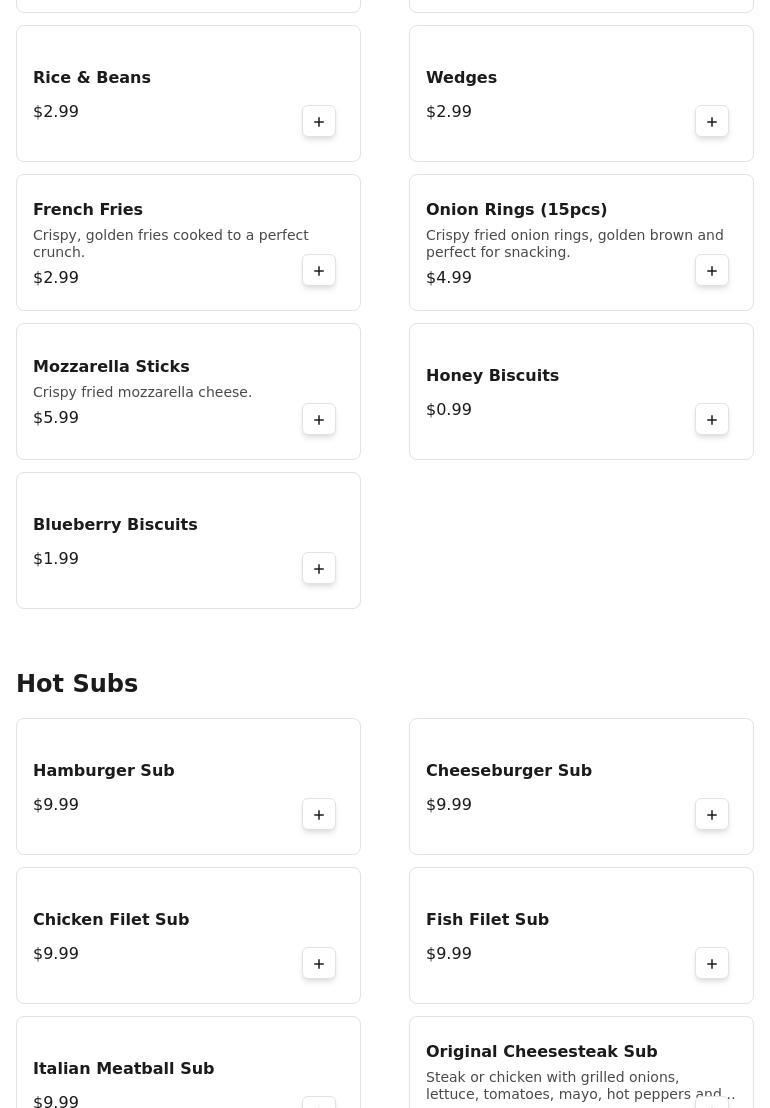Click the Blueberry Biscuits item name
This screenshot has height=1108, width=770.
pos(115,525)
